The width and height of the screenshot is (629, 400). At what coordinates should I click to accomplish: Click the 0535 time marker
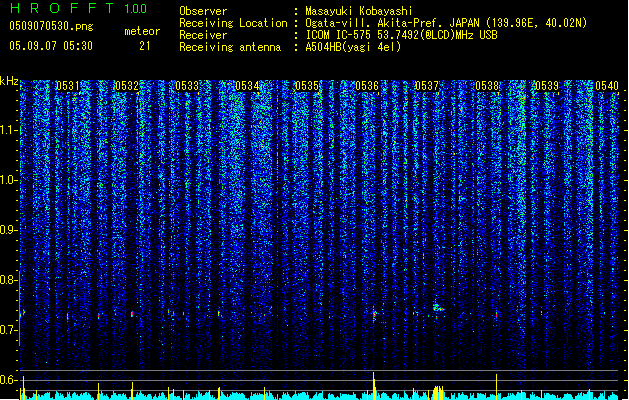[x=307, y=86]
